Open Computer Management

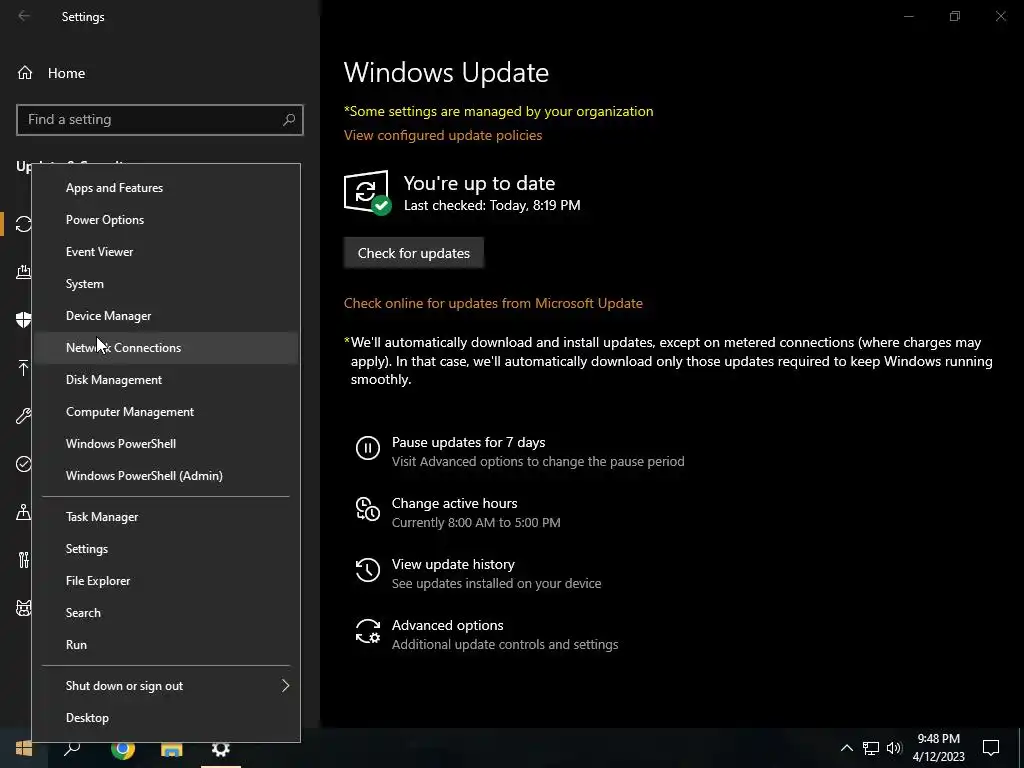click(166, 411)
